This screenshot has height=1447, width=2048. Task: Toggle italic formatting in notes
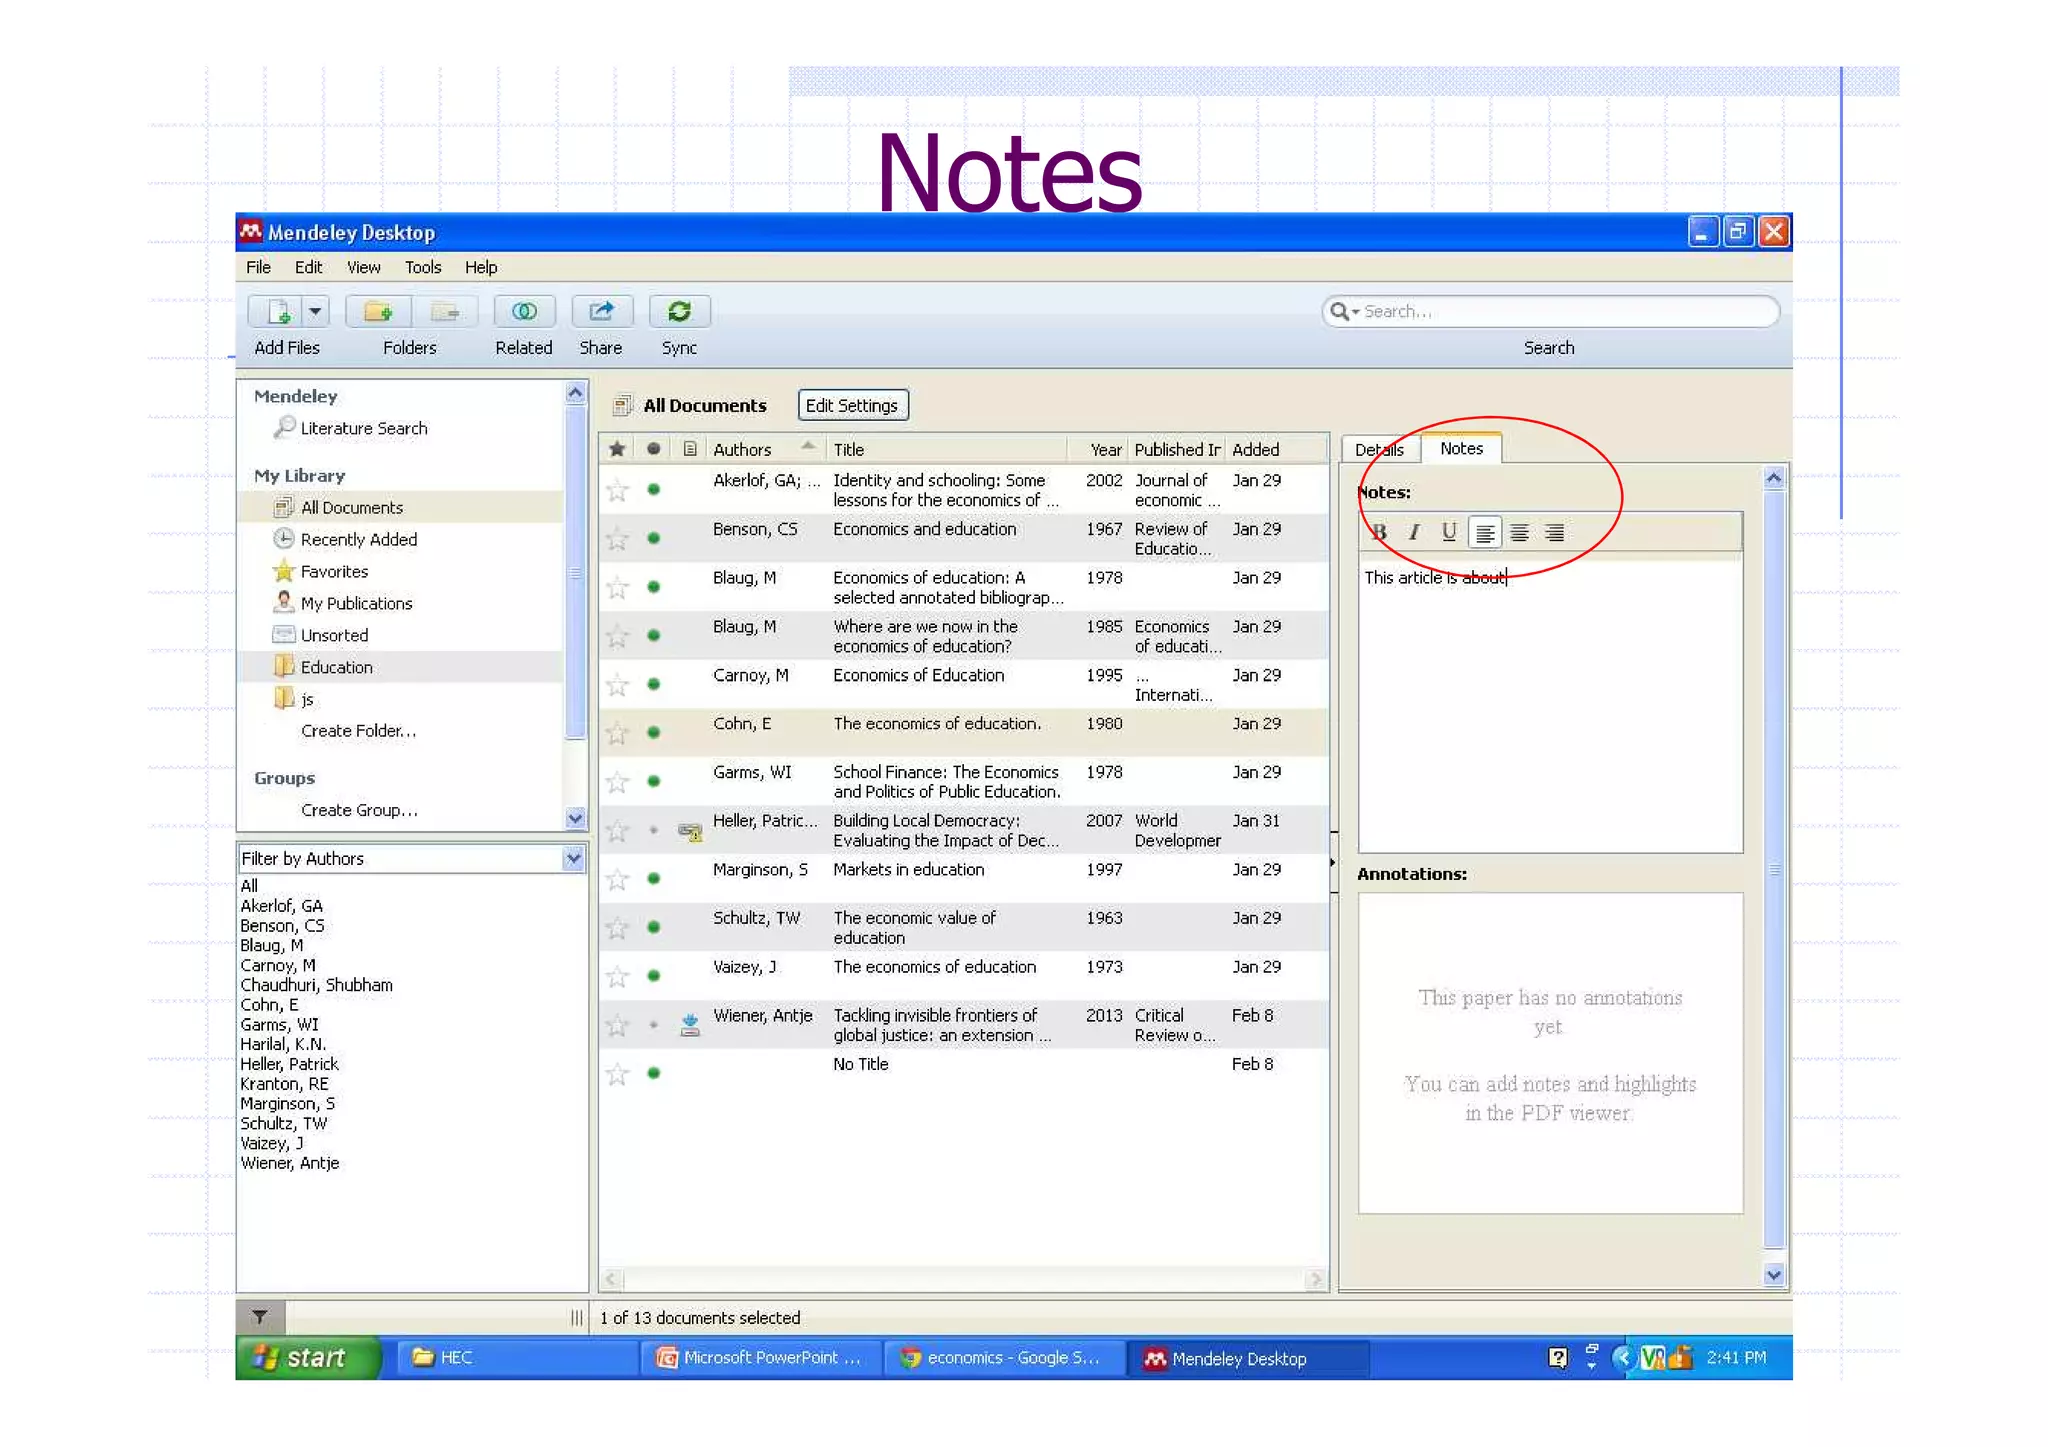(1414, 533)
